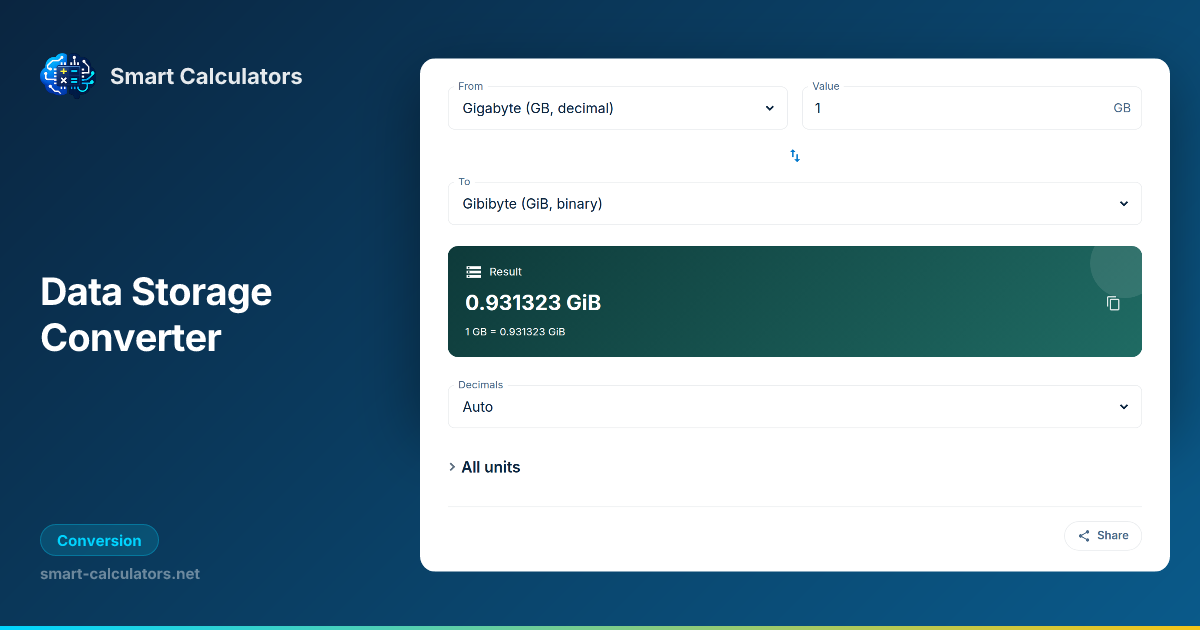Click the Result list icon

[x=474, y=272]
